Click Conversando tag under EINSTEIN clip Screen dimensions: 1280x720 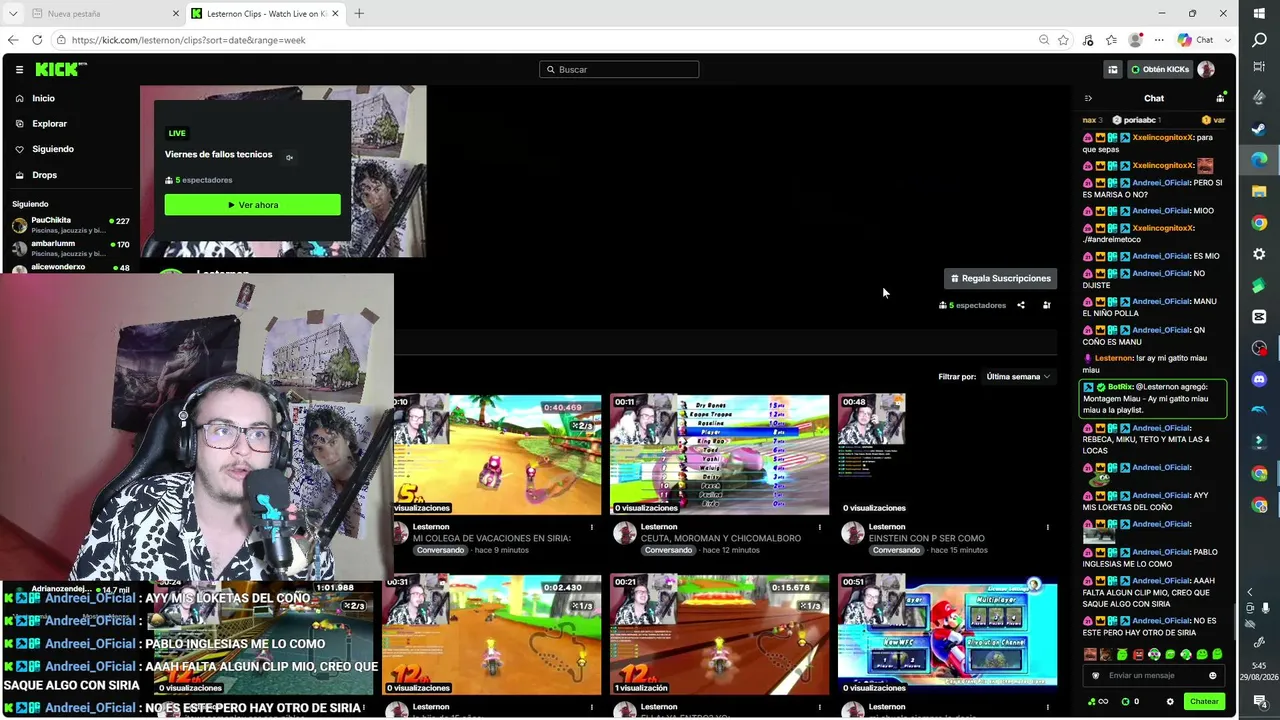click(896, 550)
